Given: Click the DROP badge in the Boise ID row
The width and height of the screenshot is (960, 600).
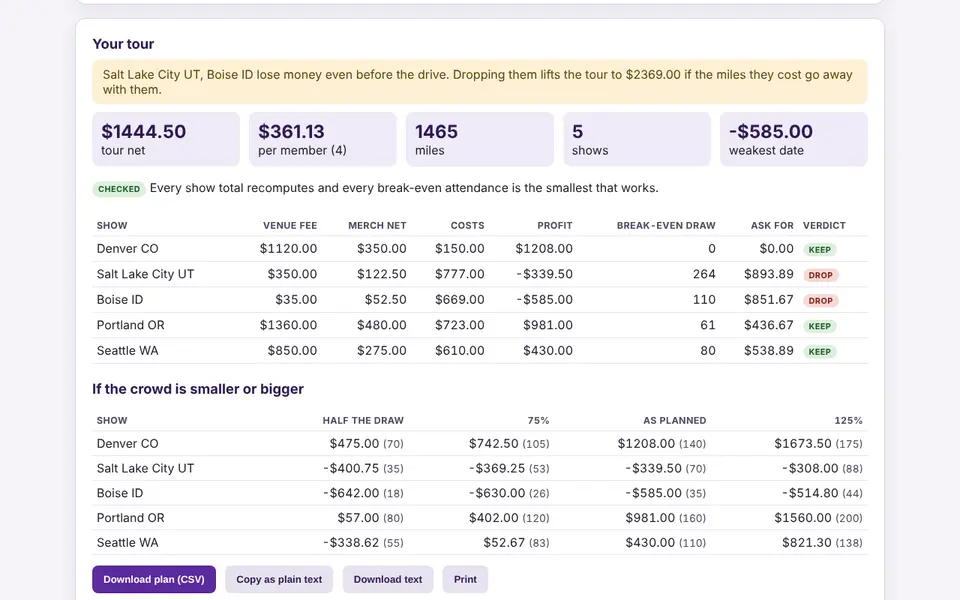Looking at the screenshot, I should [820, 301].
